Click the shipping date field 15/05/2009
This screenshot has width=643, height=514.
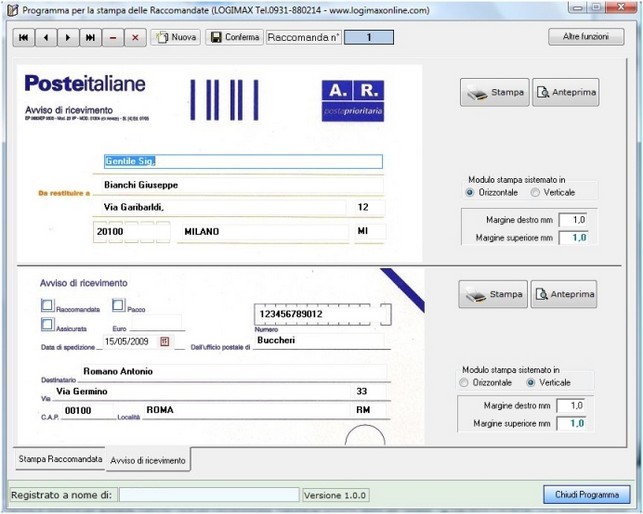pos(130,342)
